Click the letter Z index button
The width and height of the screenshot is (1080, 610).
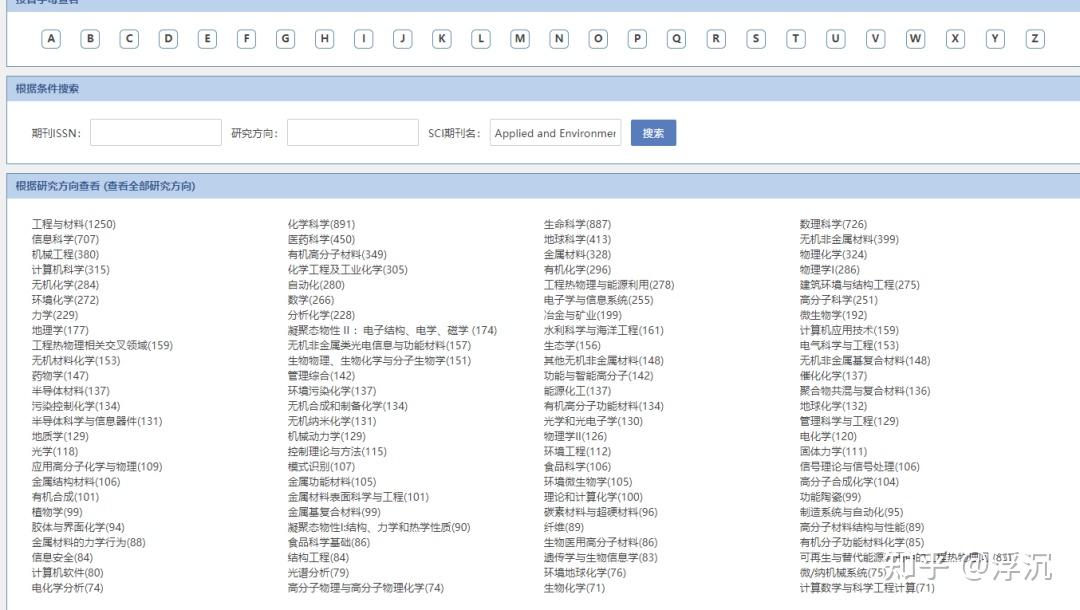pos(1033,38)
